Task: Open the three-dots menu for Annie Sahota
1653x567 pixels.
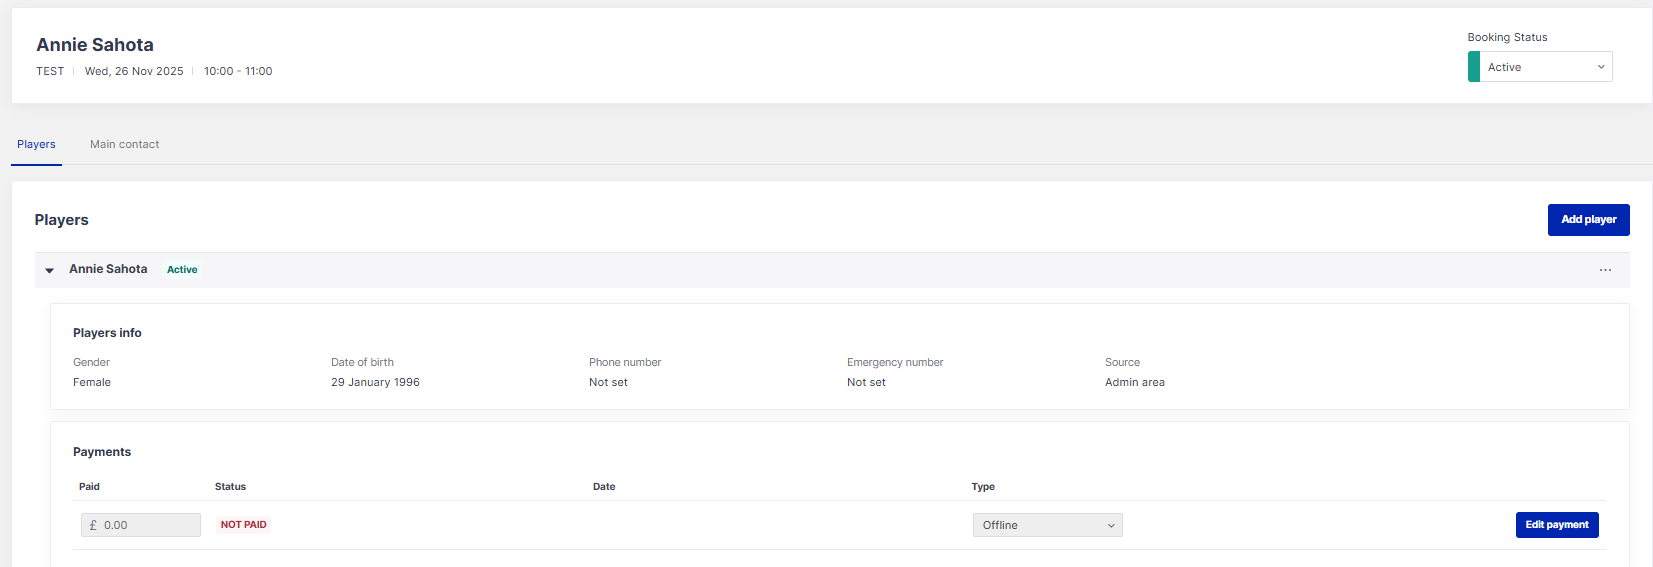Action: tap(1604, 270)
